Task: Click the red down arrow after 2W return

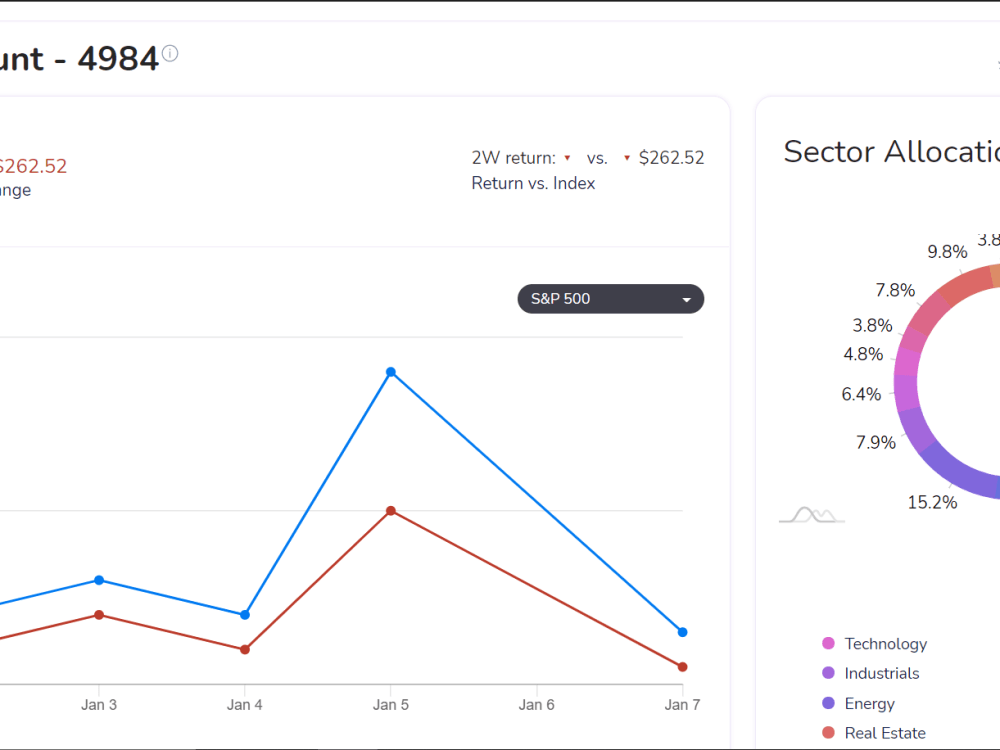Action: coord(567,158)
